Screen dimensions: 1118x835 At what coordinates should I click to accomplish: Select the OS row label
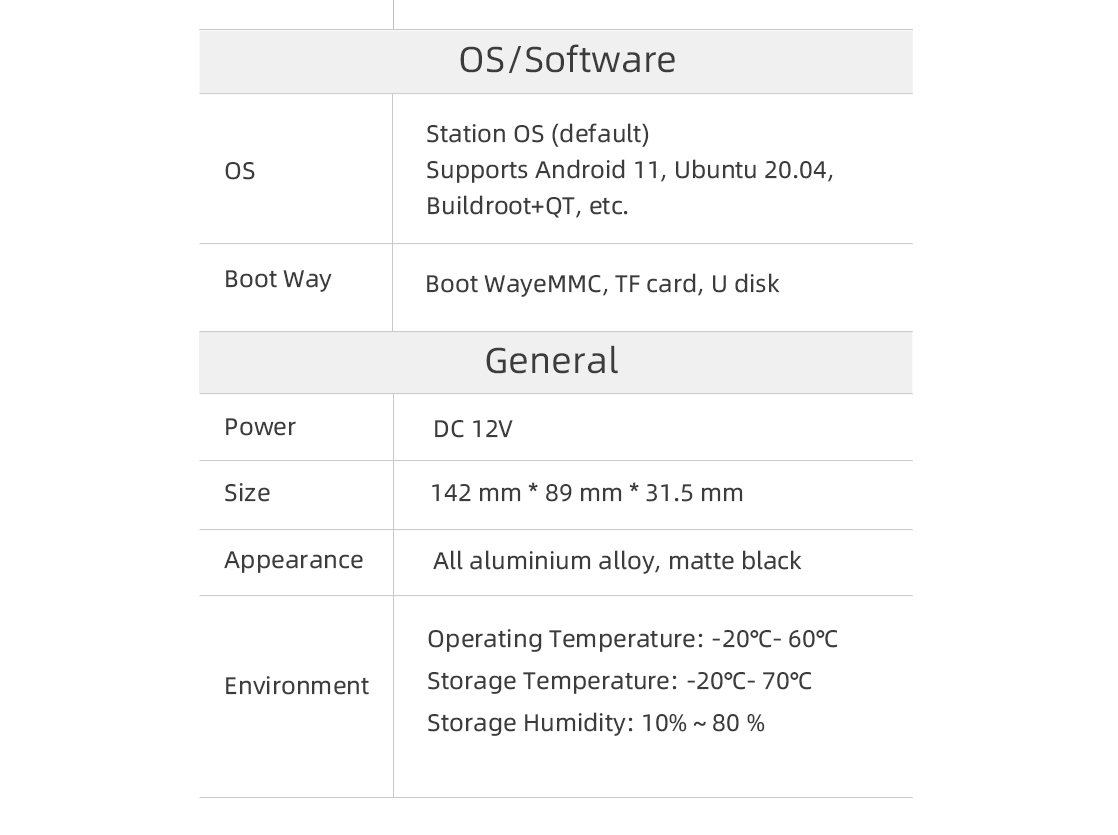tap(240, 171)
